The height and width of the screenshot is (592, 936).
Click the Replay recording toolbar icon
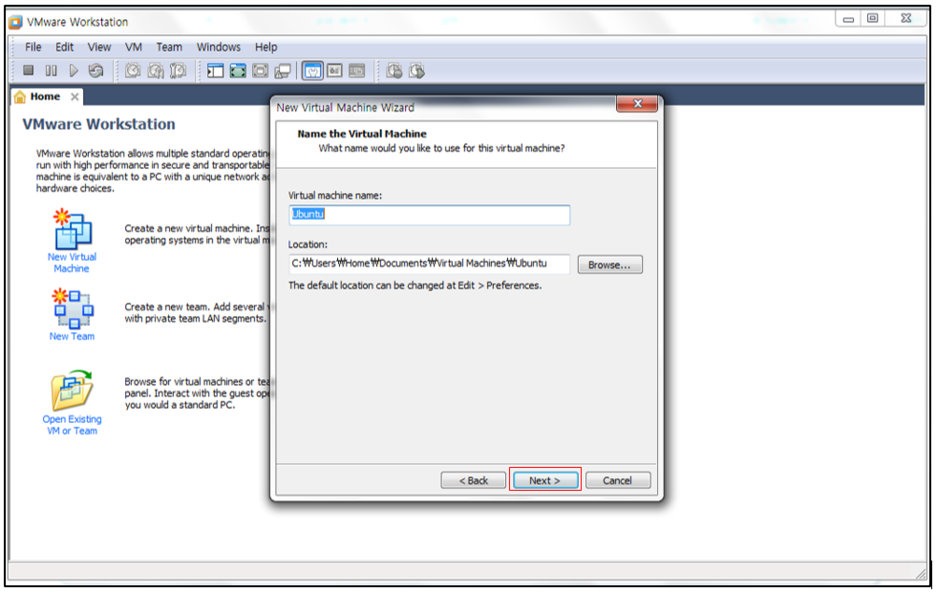click(x=417, y=71)
